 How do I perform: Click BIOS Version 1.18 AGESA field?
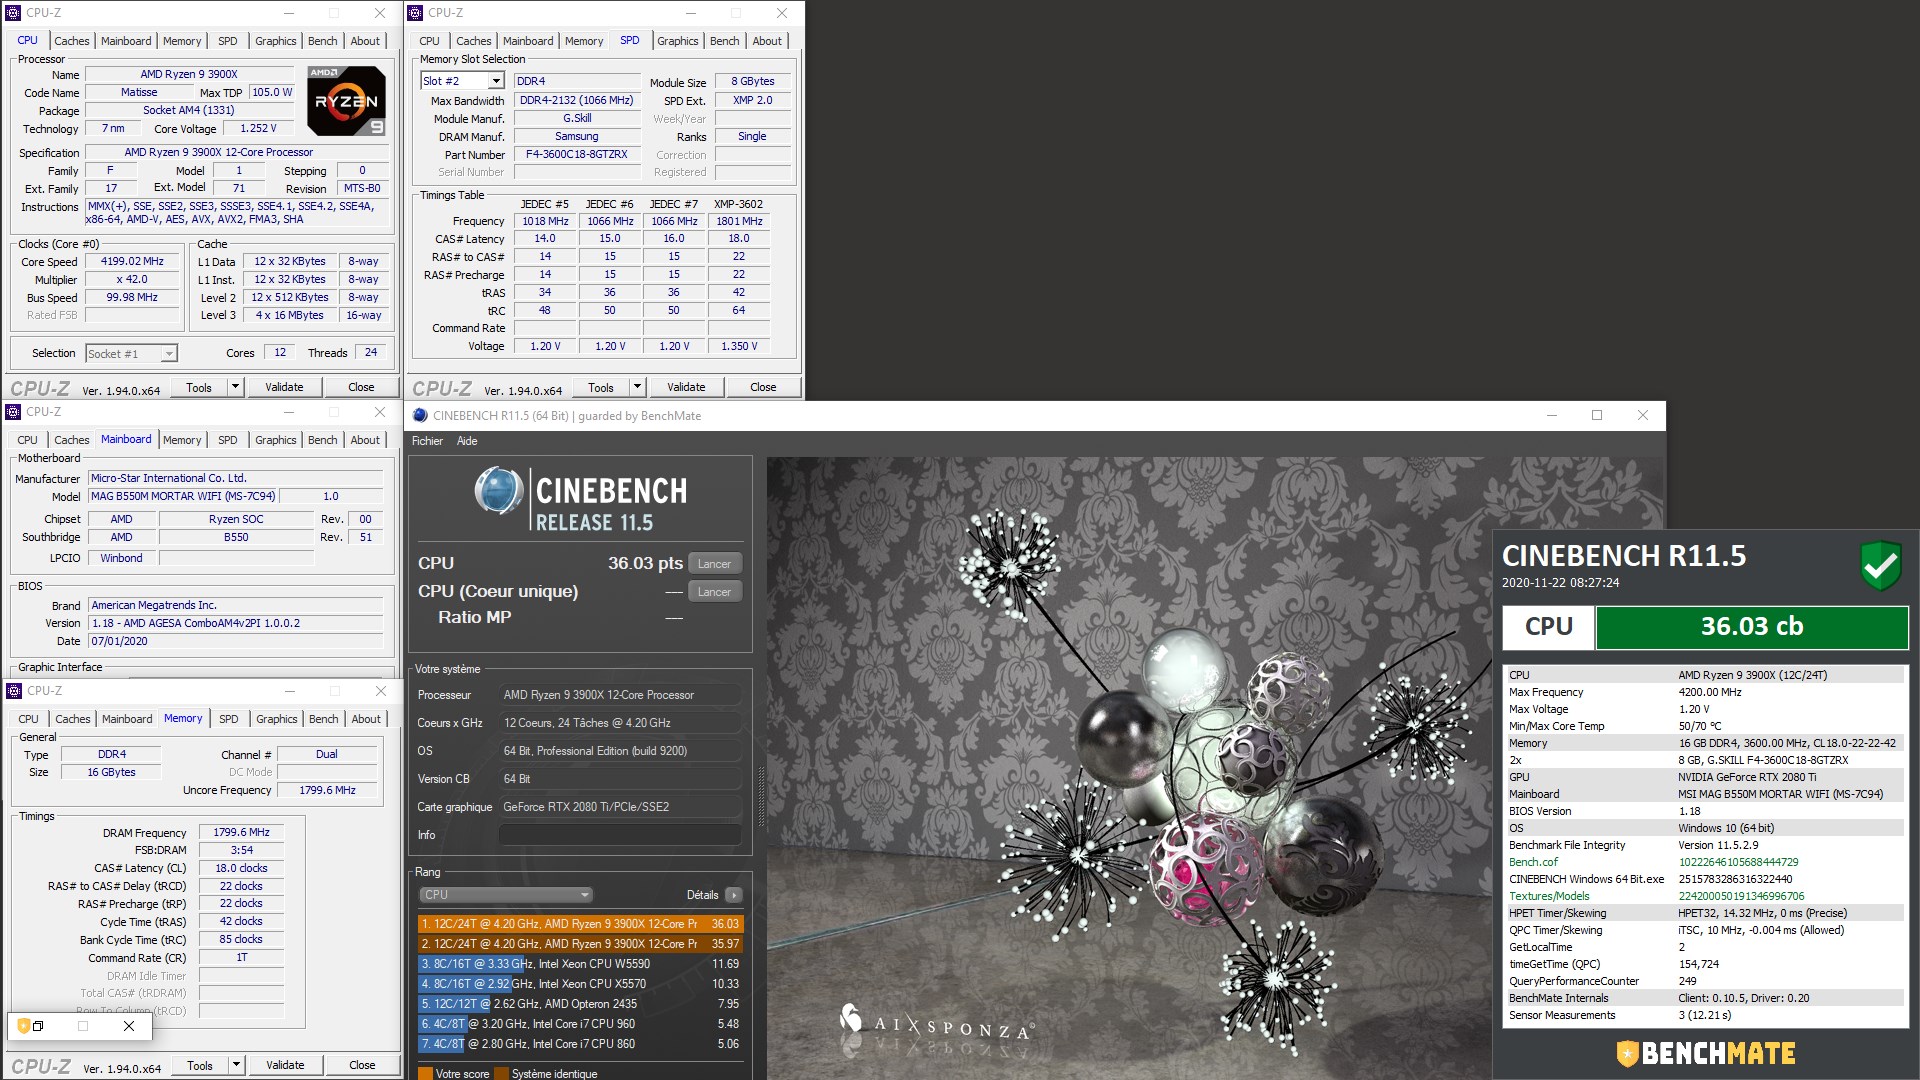(x=235, y=623)
